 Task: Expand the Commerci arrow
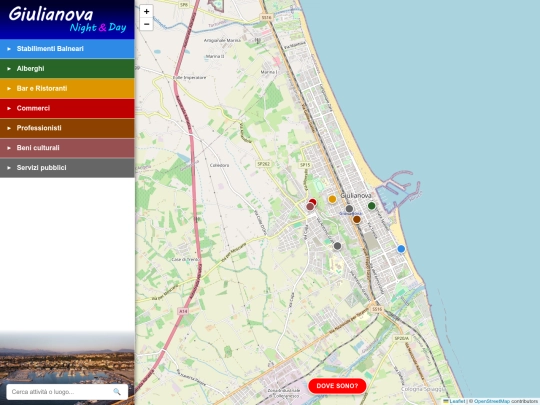(9, 108)
